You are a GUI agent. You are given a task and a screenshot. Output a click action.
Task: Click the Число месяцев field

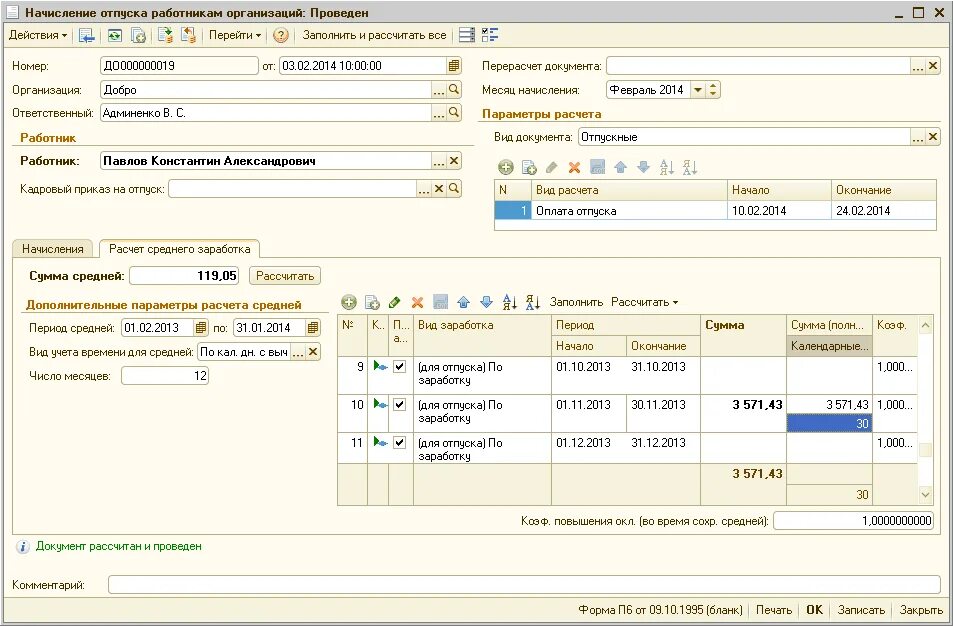(x=165, y=376)
